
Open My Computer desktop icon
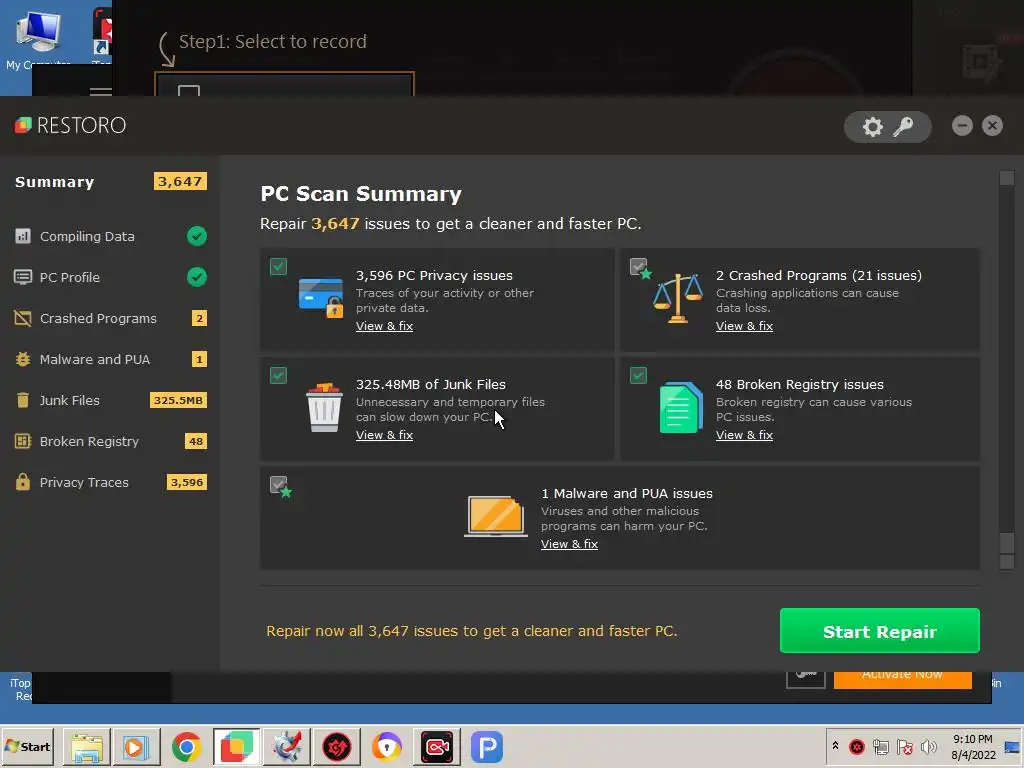tap(38, 38)
